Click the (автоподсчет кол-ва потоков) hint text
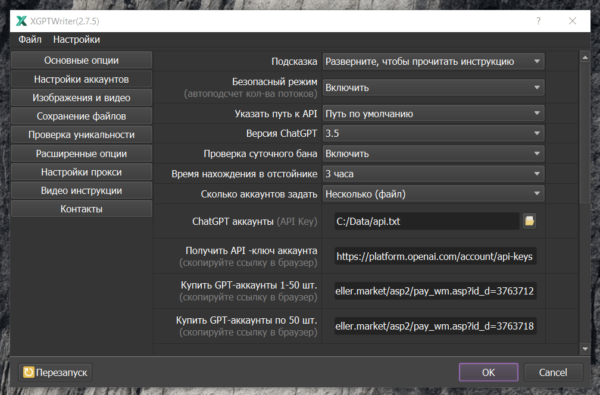The width and height of the screenshot is (600, 395). point(251,94)
